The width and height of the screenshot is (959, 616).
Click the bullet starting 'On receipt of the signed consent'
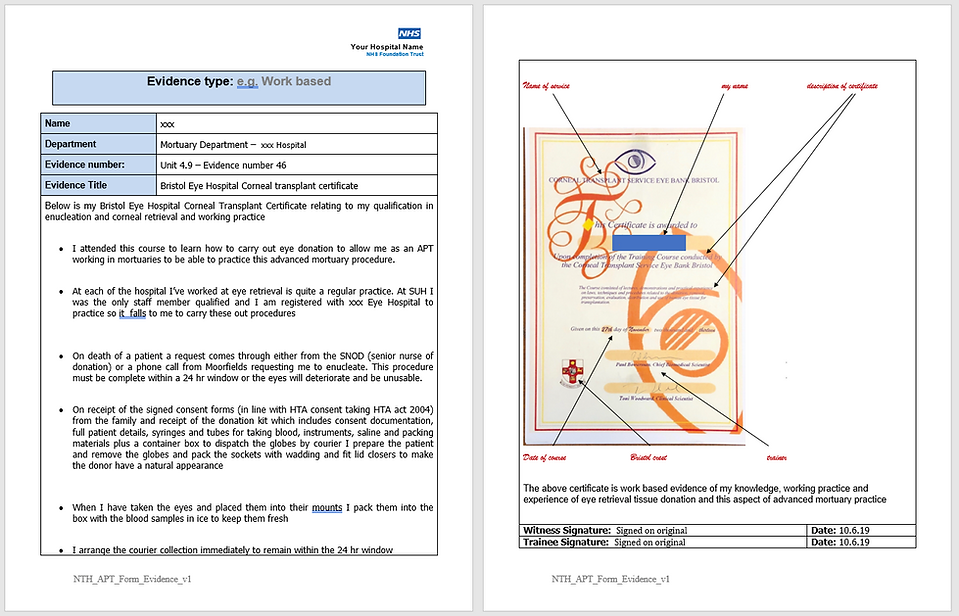pyautogui.click(x=252, y=437)
